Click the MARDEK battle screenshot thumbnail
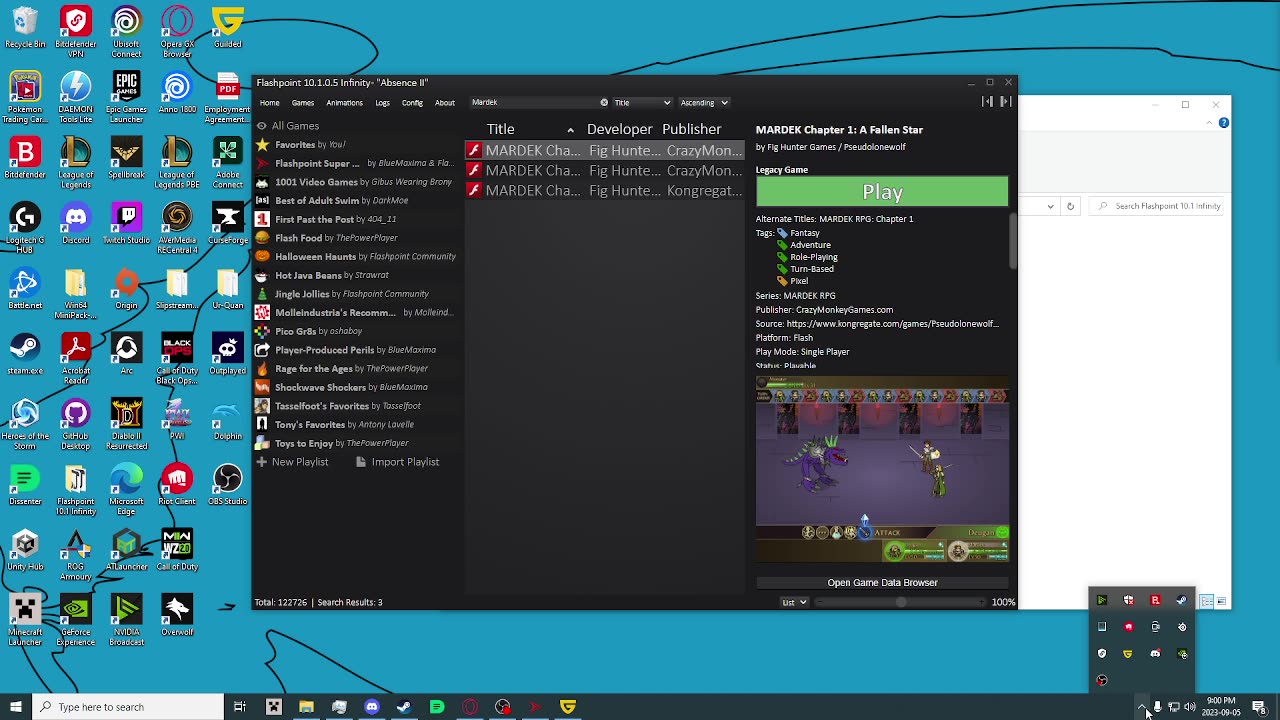Screen dimensions: 1280x720 pos(882,470)
